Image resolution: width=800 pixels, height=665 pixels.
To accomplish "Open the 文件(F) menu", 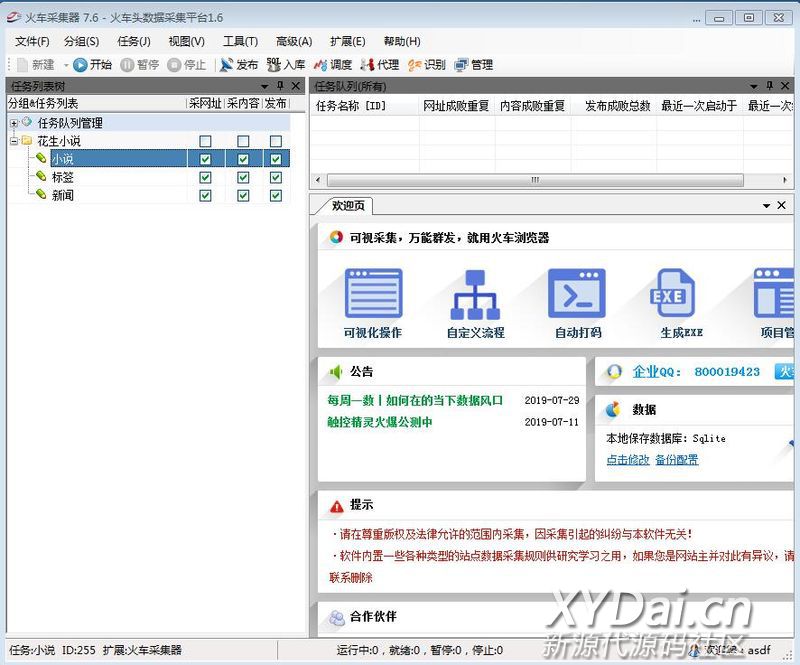I will click(x=32, y=41).
